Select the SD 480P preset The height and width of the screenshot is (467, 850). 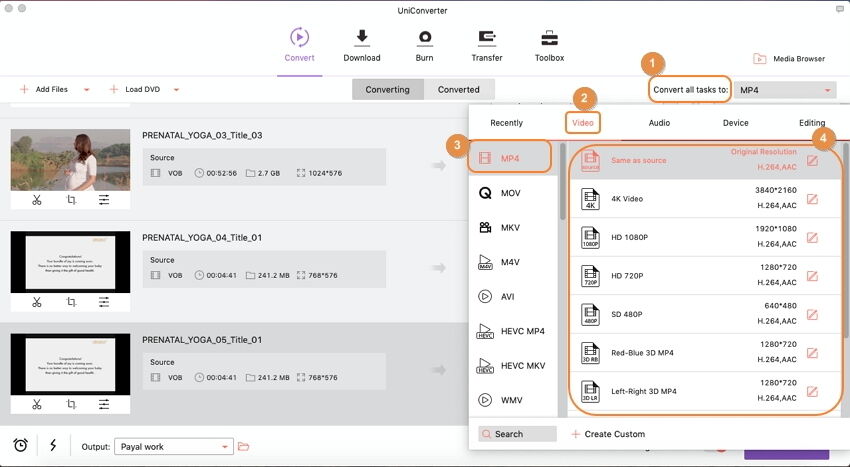705,315
